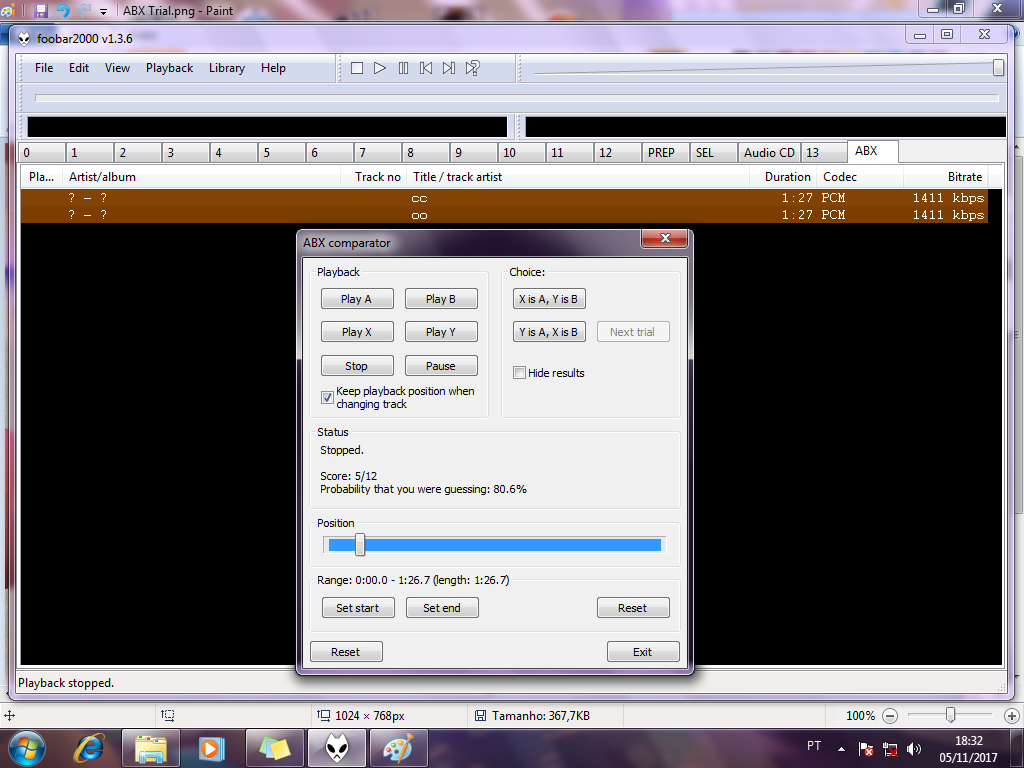1024x768 pixels.
Task: Adjust the Paint zoom slider handle
Action: (x=951, y=715)
